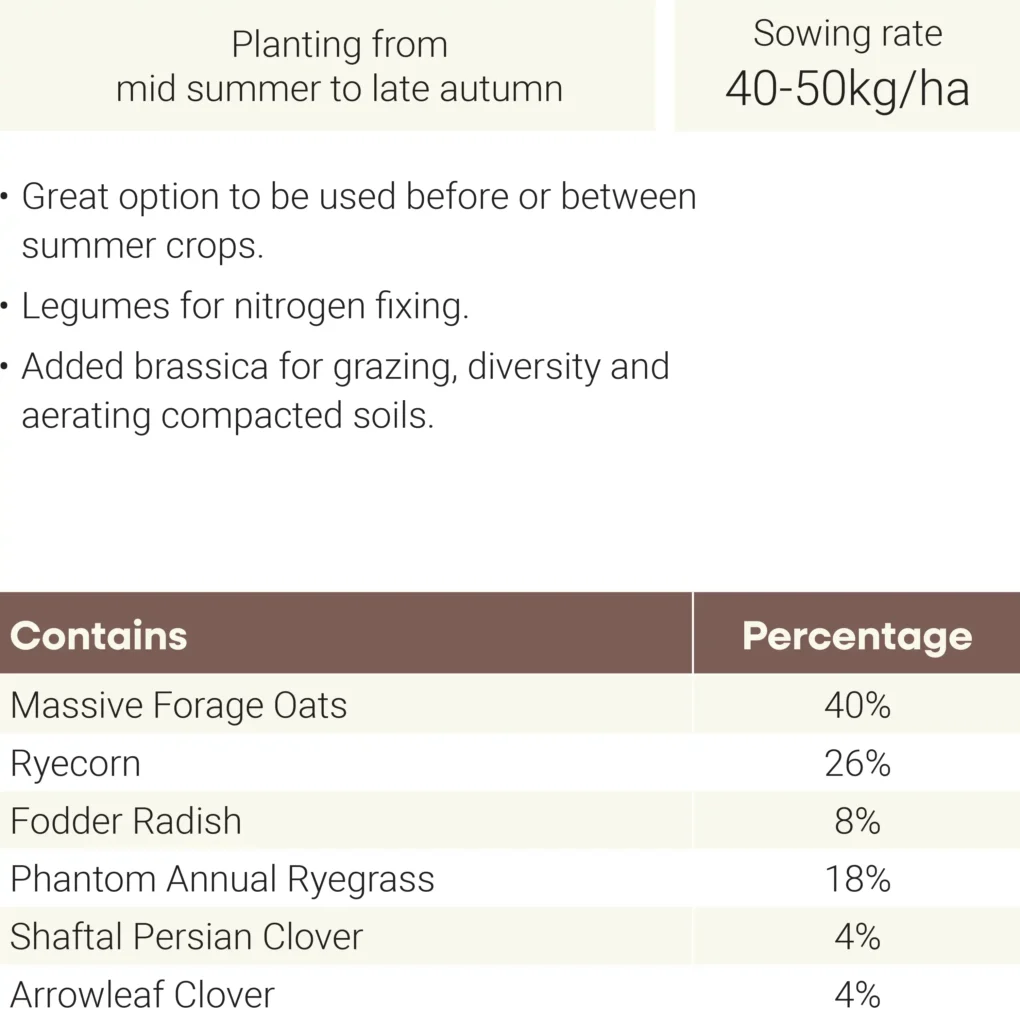Image resolution: width=1020 pixels, height=1024 pixels.
Task: Click the "Contains" column header
Action: 99,636
